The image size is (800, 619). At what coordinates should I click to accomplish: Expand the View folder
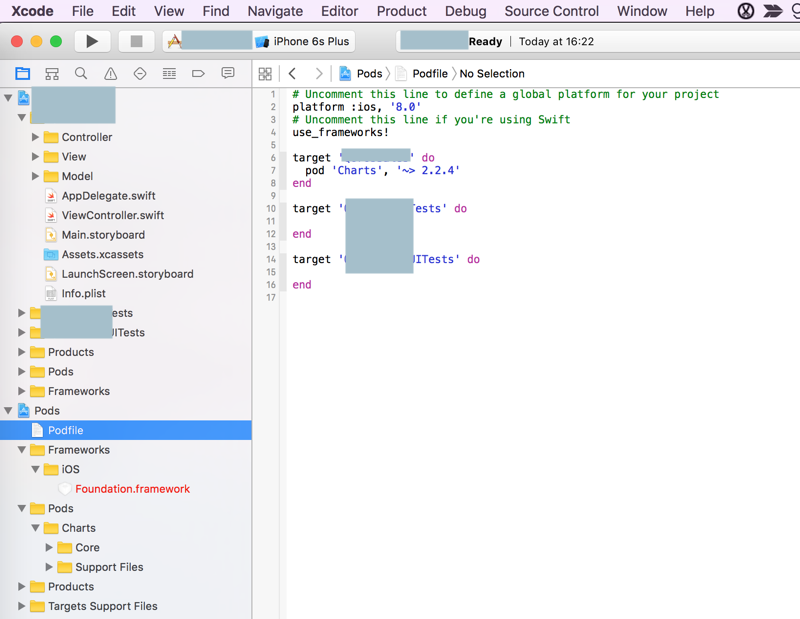tap(35, 156)
